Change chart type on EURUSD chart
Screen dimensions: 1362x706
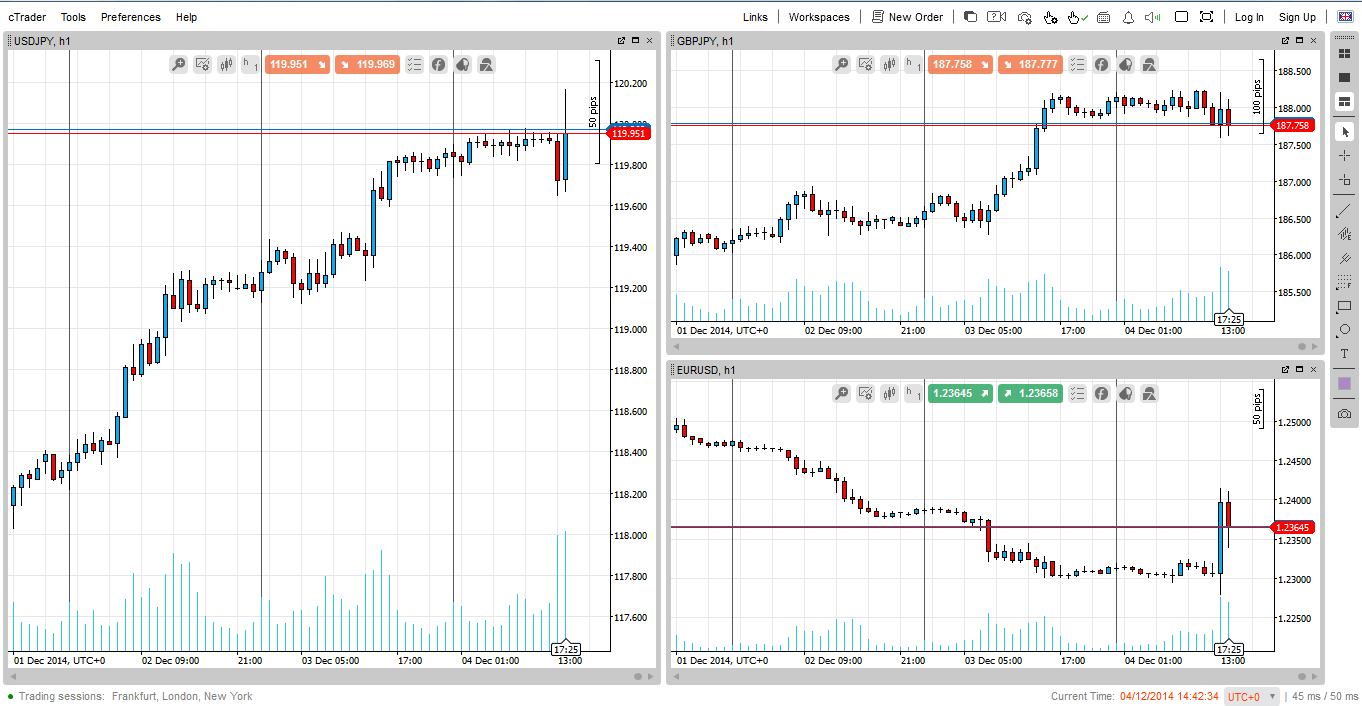[889, 394]
